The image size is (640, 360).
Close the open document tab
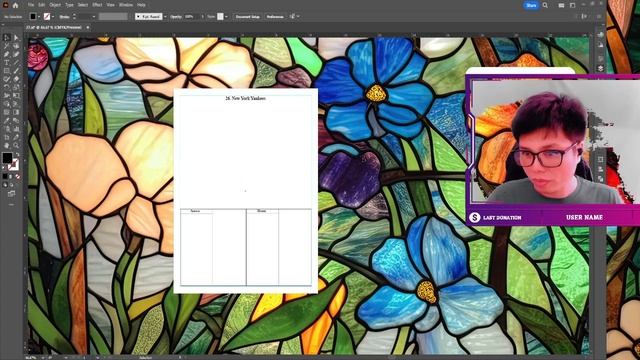click(x=88, y=27)
